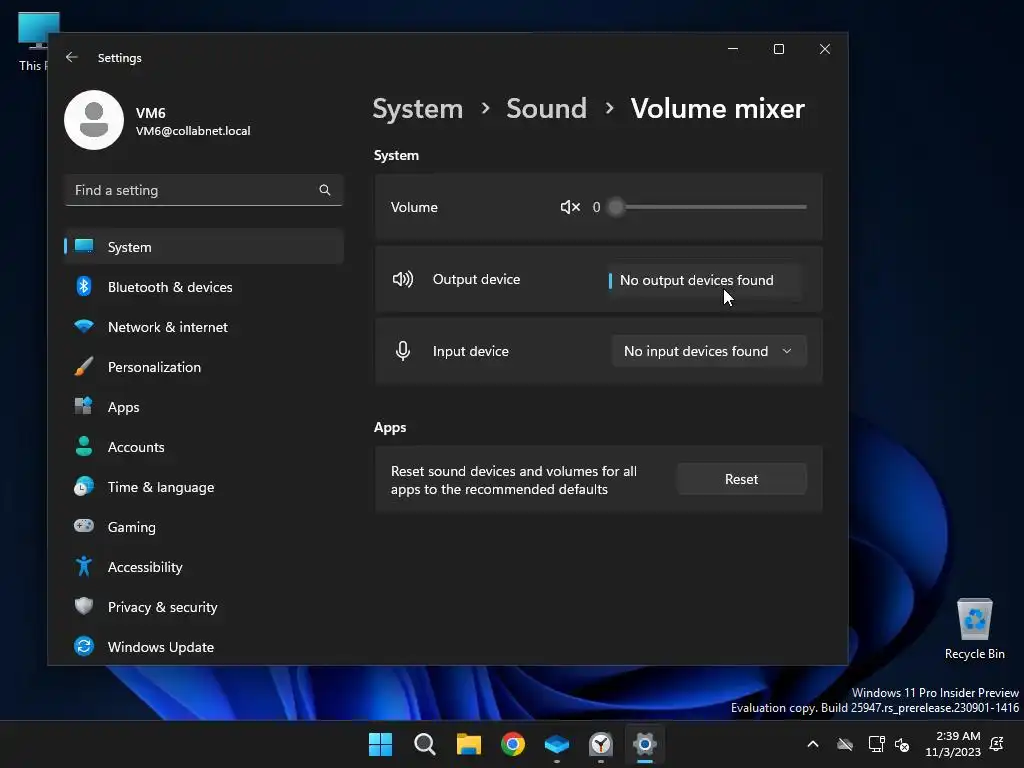Click the system volume slider track

pyautogui.click(x=711, y=207)
